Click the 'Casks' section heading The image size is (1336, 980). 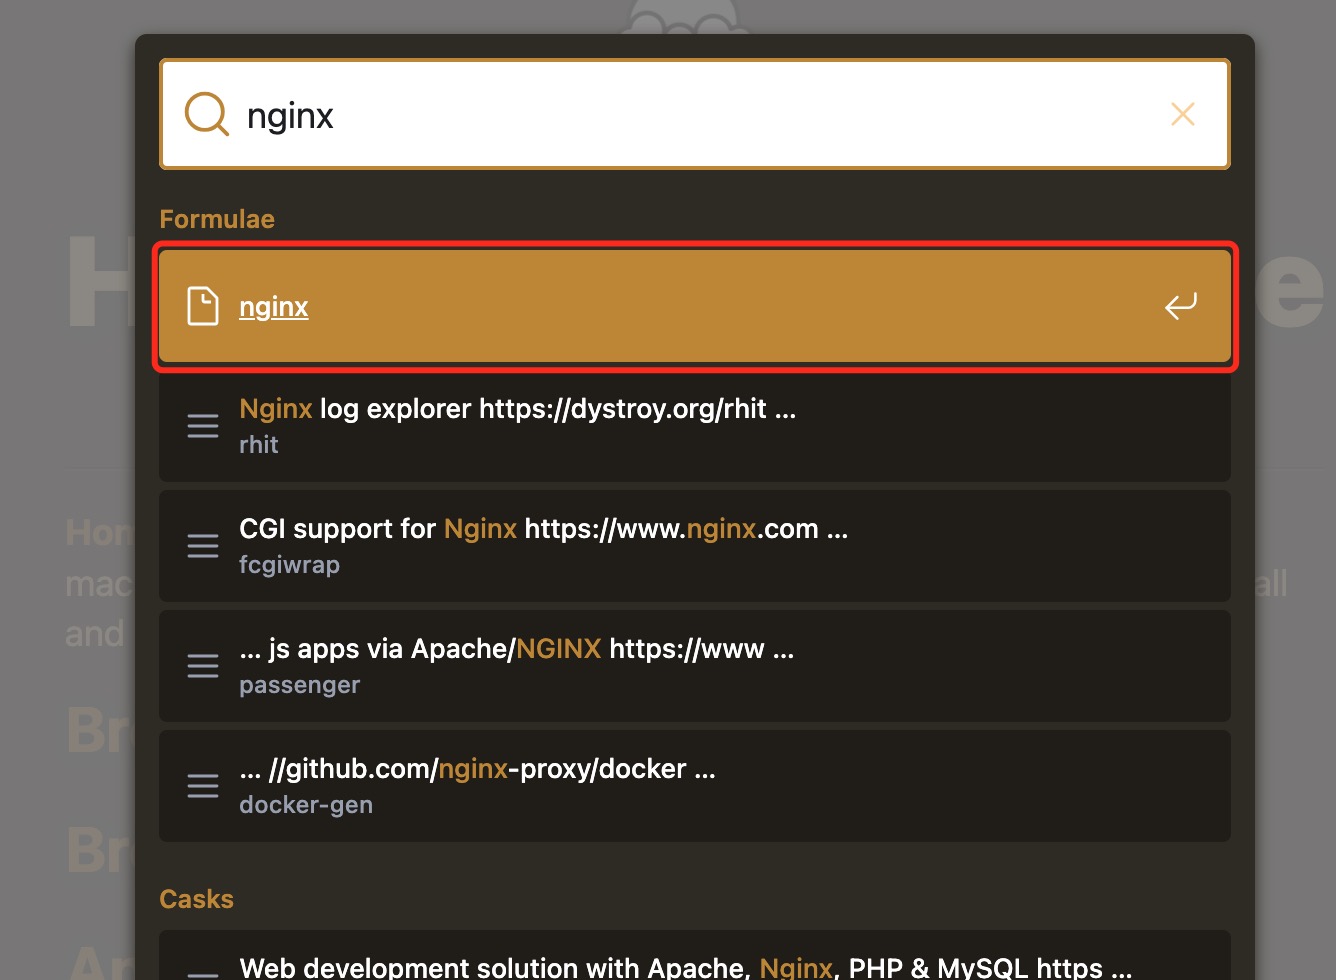197,899
